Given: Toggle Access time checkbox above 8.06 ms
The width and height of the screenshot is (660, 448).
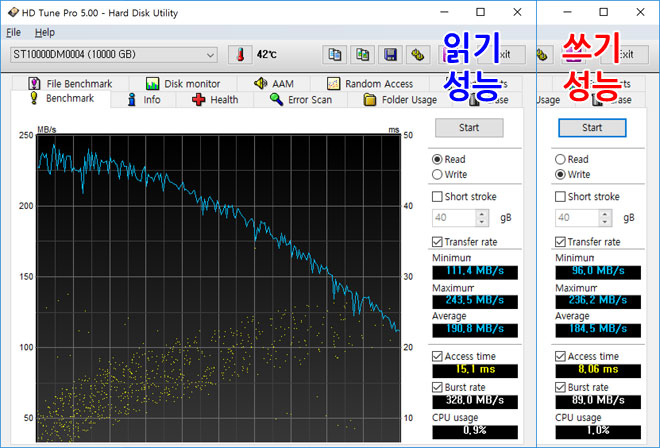Looking at the screenshot, I should tap(560, 356).
